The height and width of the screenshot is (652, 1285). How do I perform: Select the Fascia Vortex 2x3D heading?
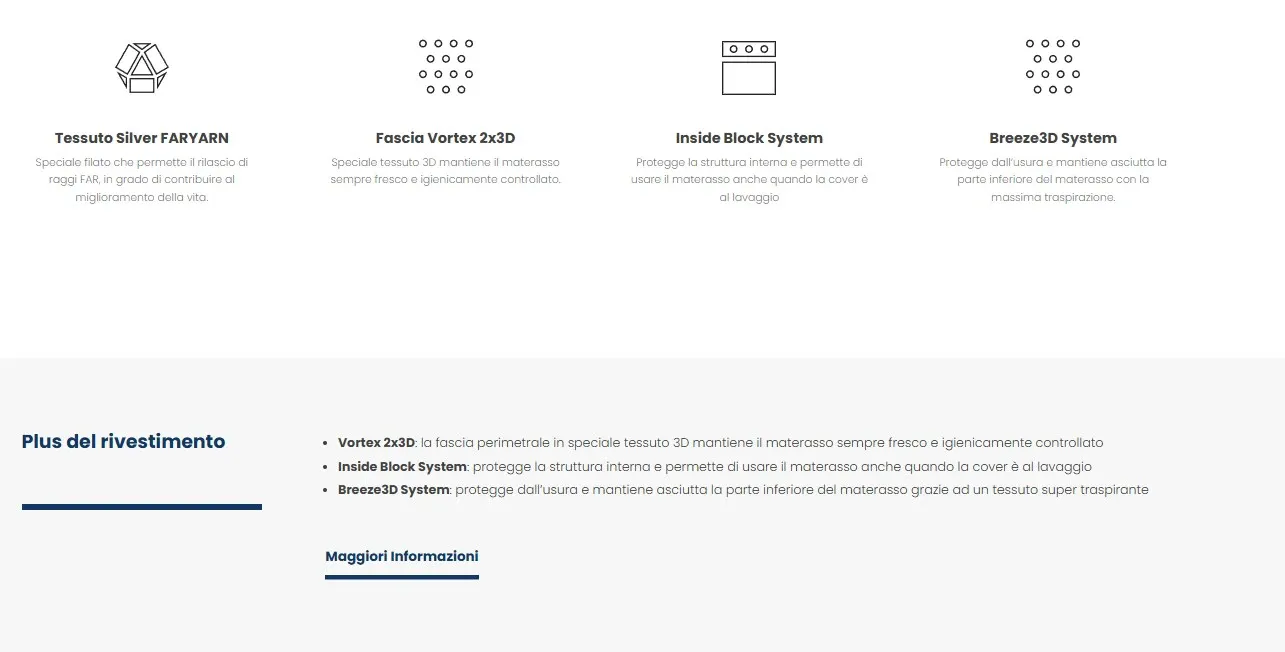pyautogui.click(x=446, y=138)
